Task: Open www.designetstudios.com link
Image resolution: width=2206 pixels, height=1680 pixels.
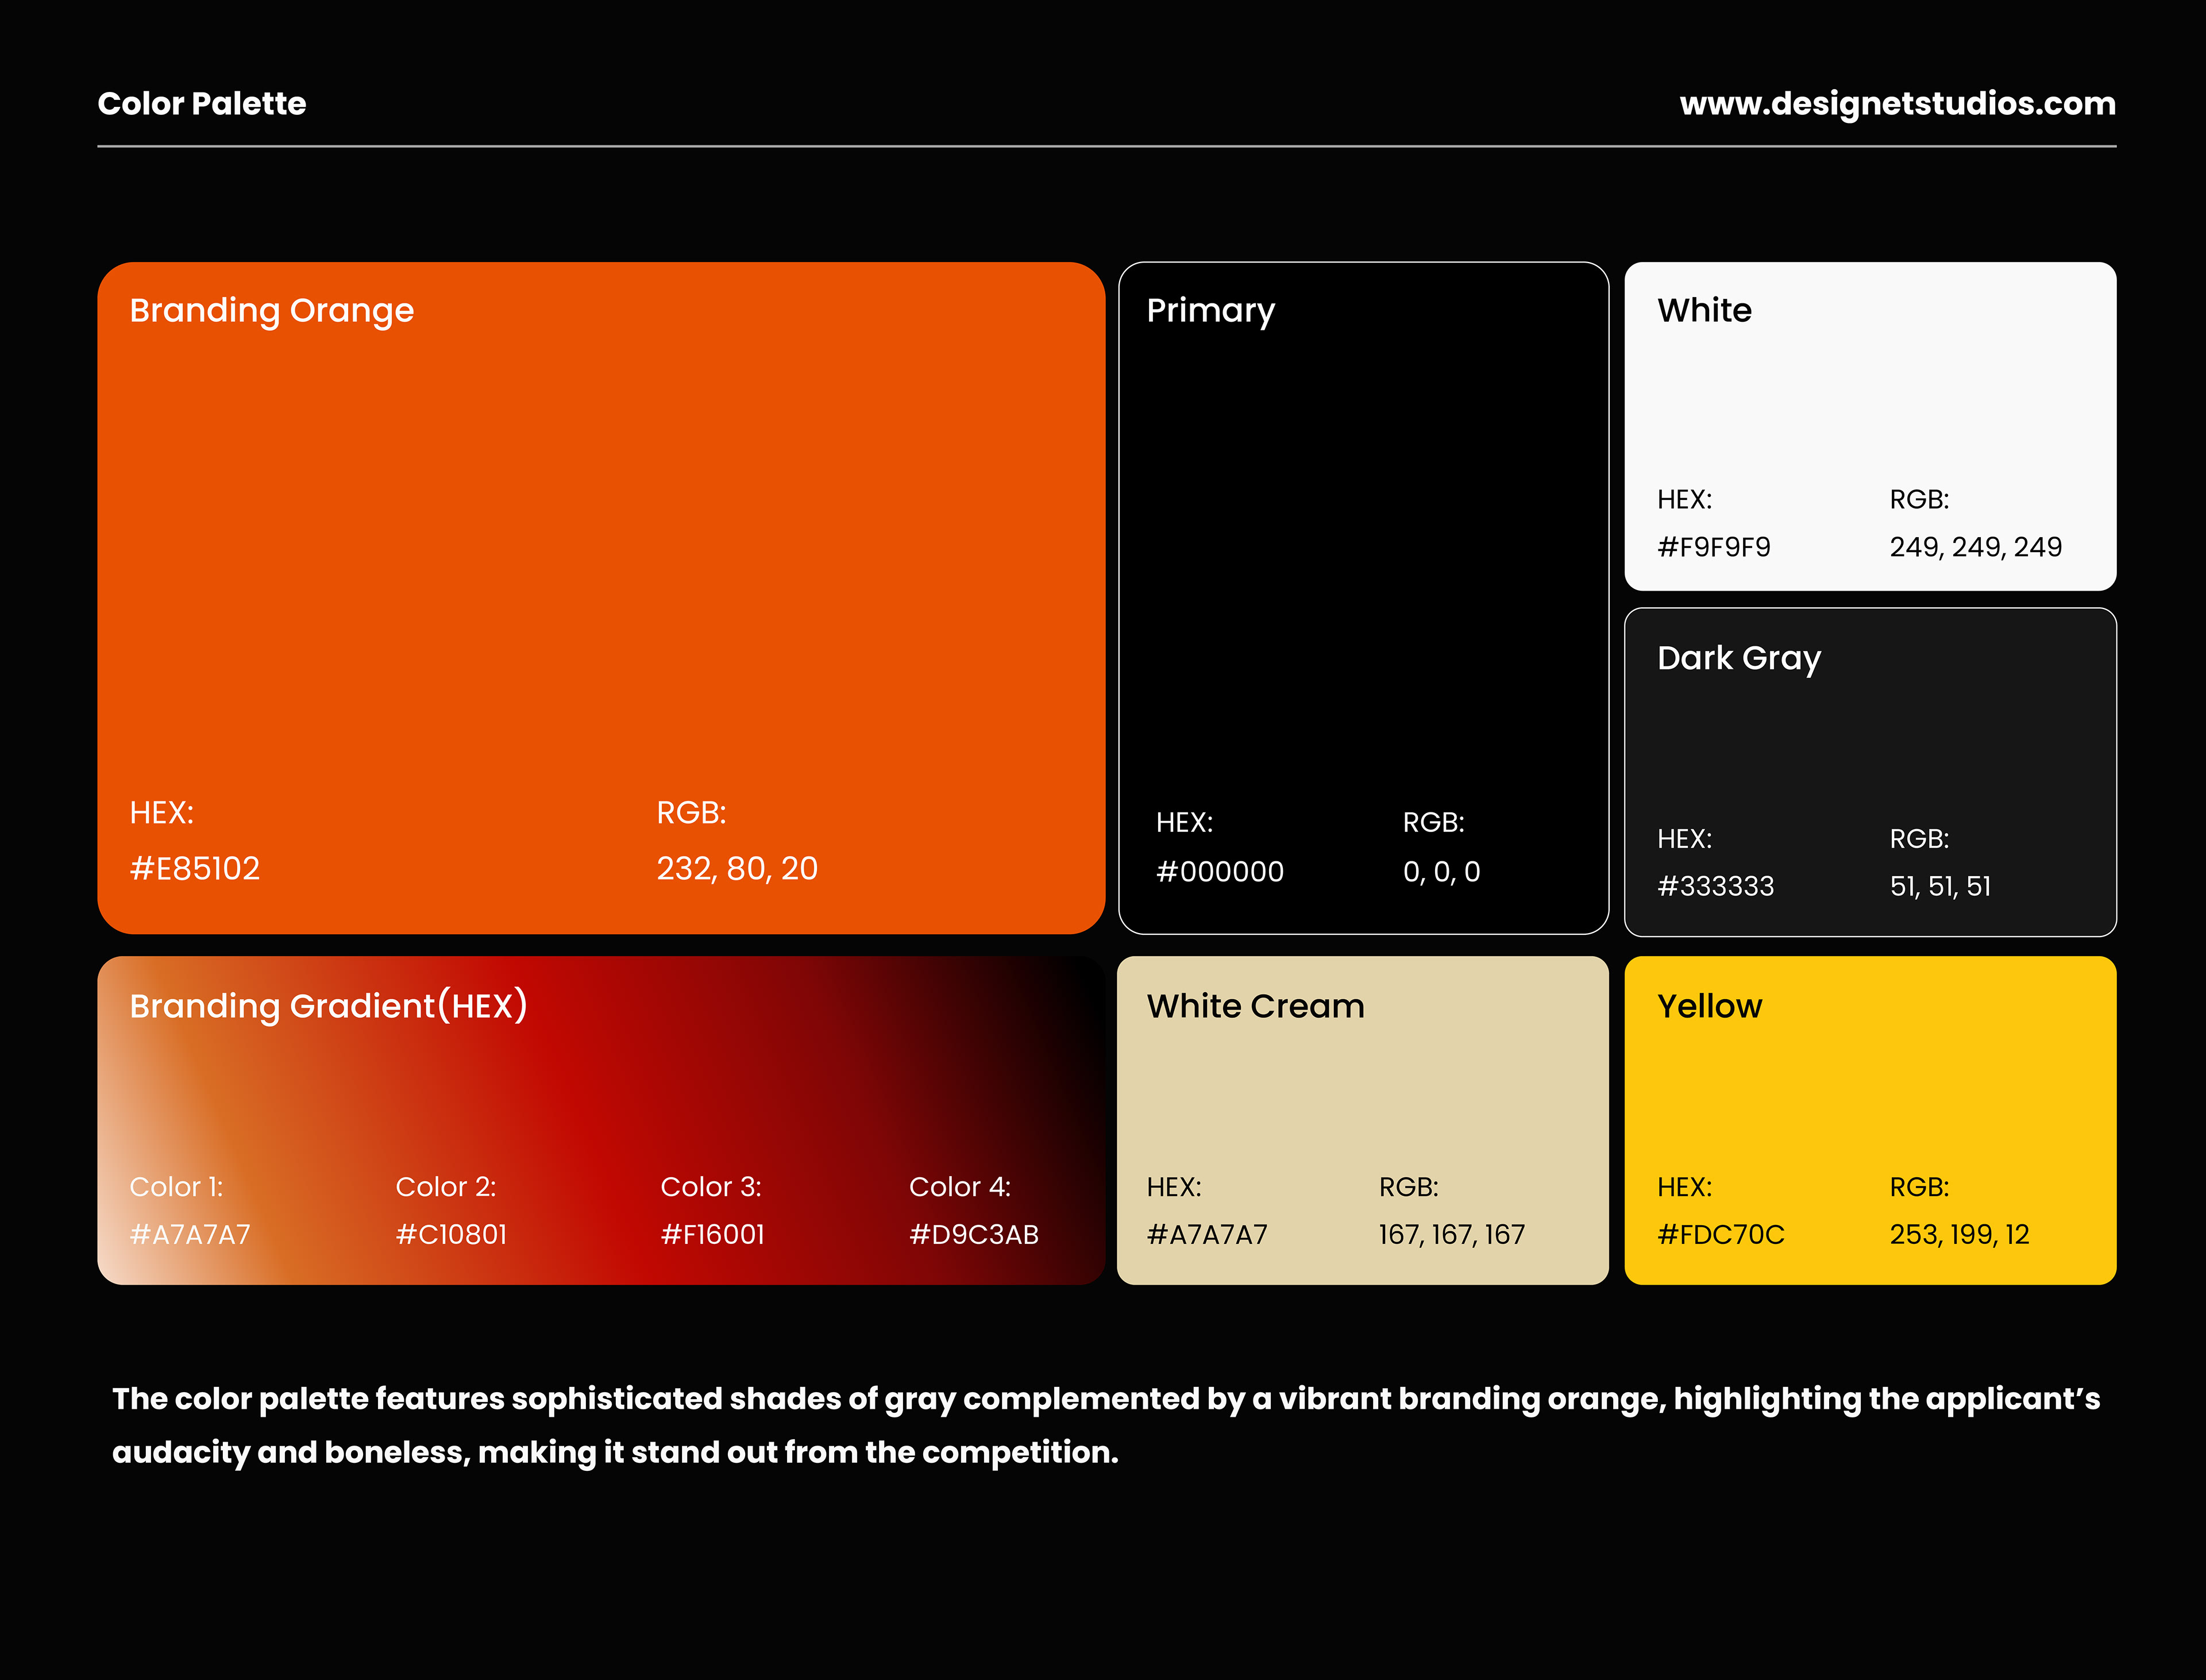Action: coord(1897,103)
